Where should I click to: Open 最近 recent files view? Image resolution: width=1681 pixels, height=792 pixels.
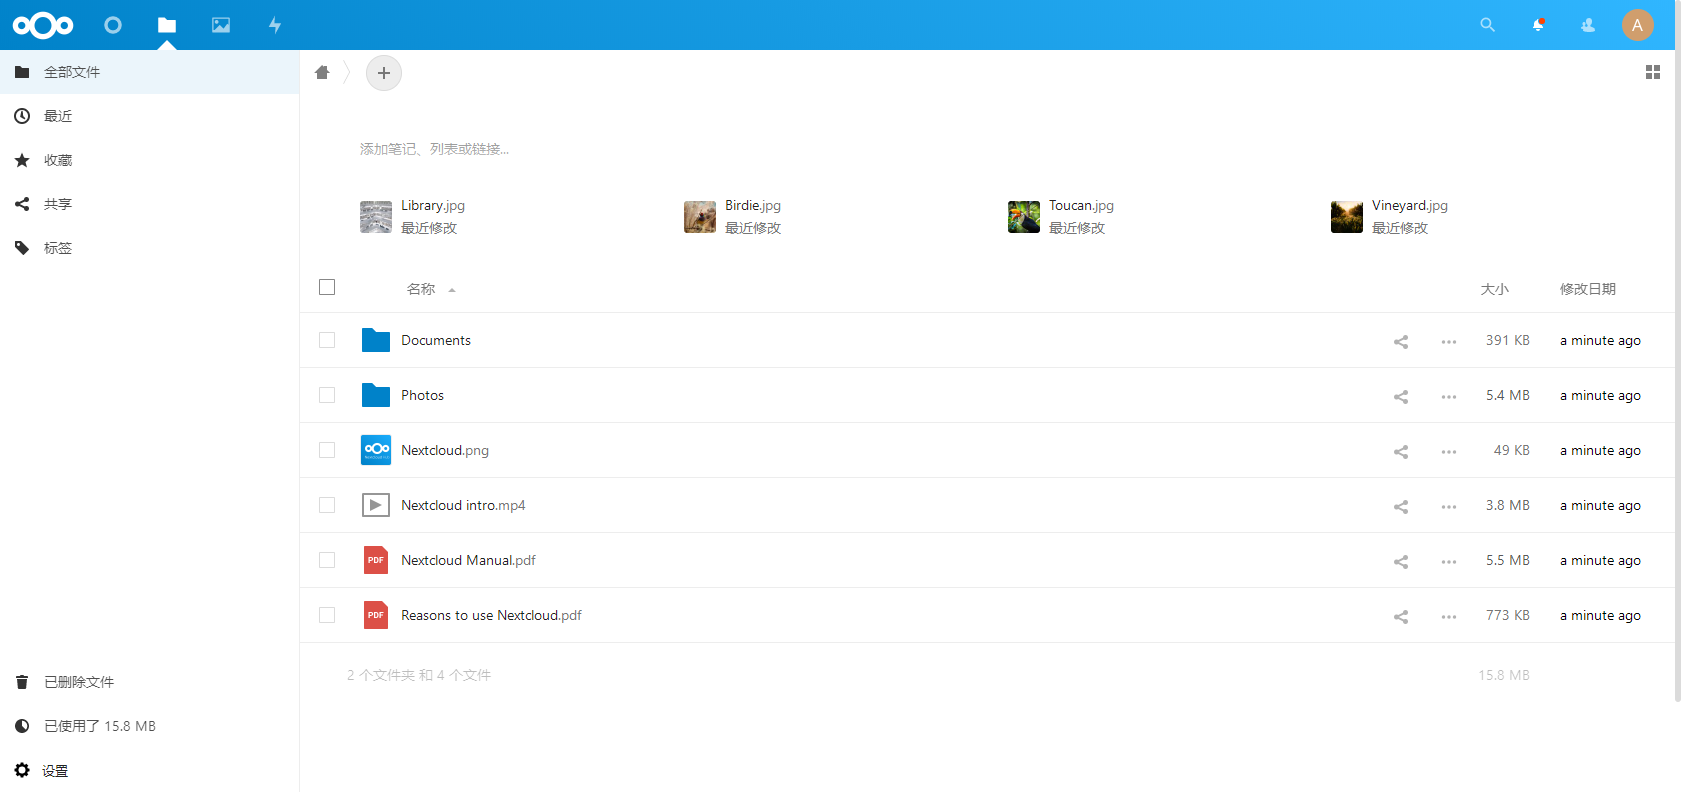click(150, 116)
